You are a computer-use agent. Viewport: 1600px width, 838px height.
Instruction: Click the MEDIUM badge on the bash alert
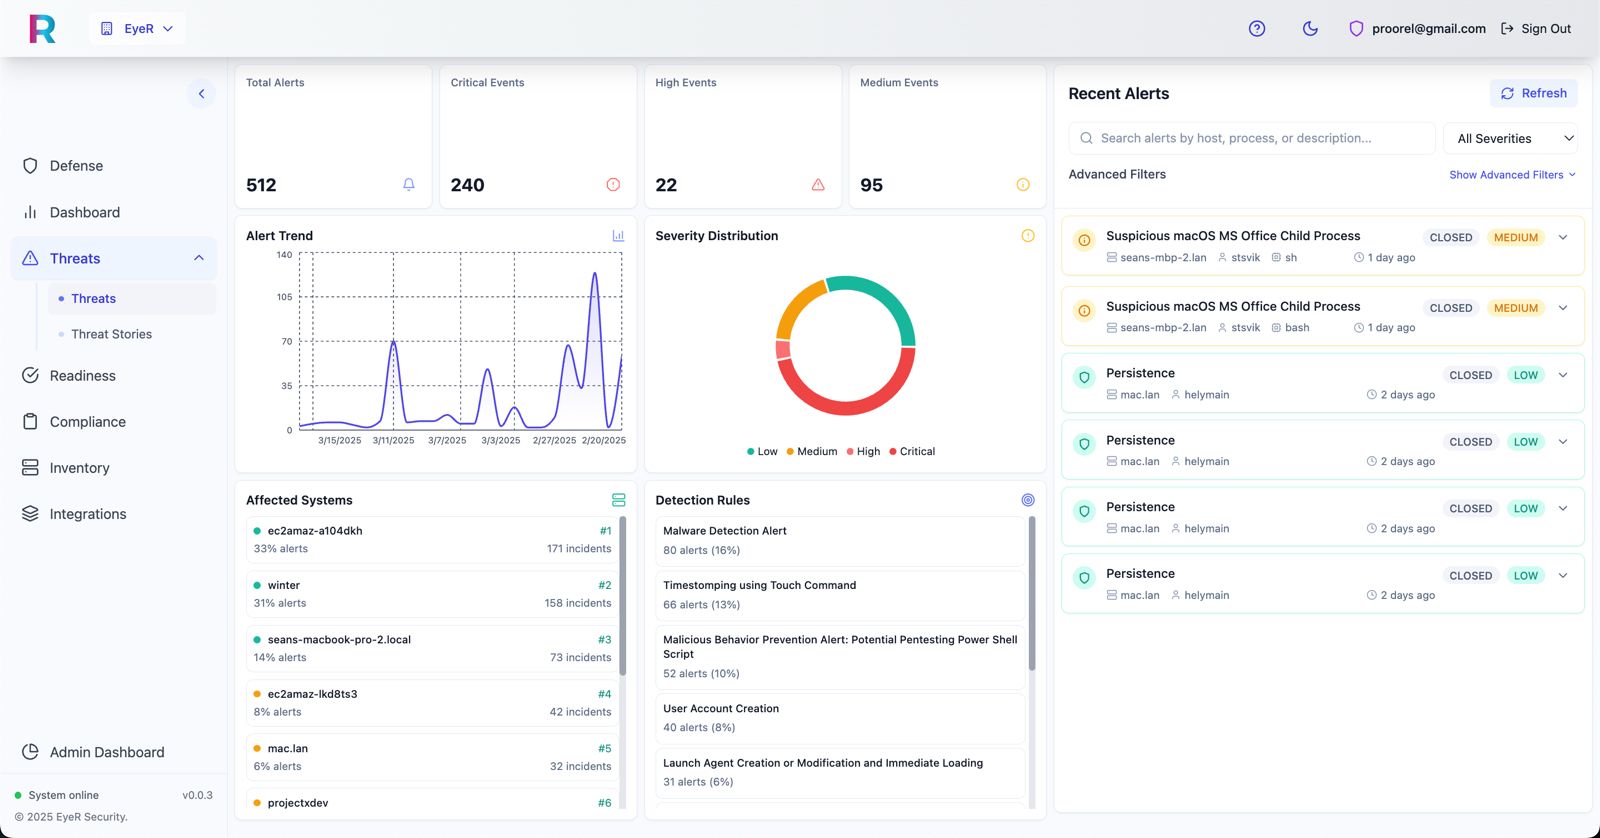click(1516, 308)
